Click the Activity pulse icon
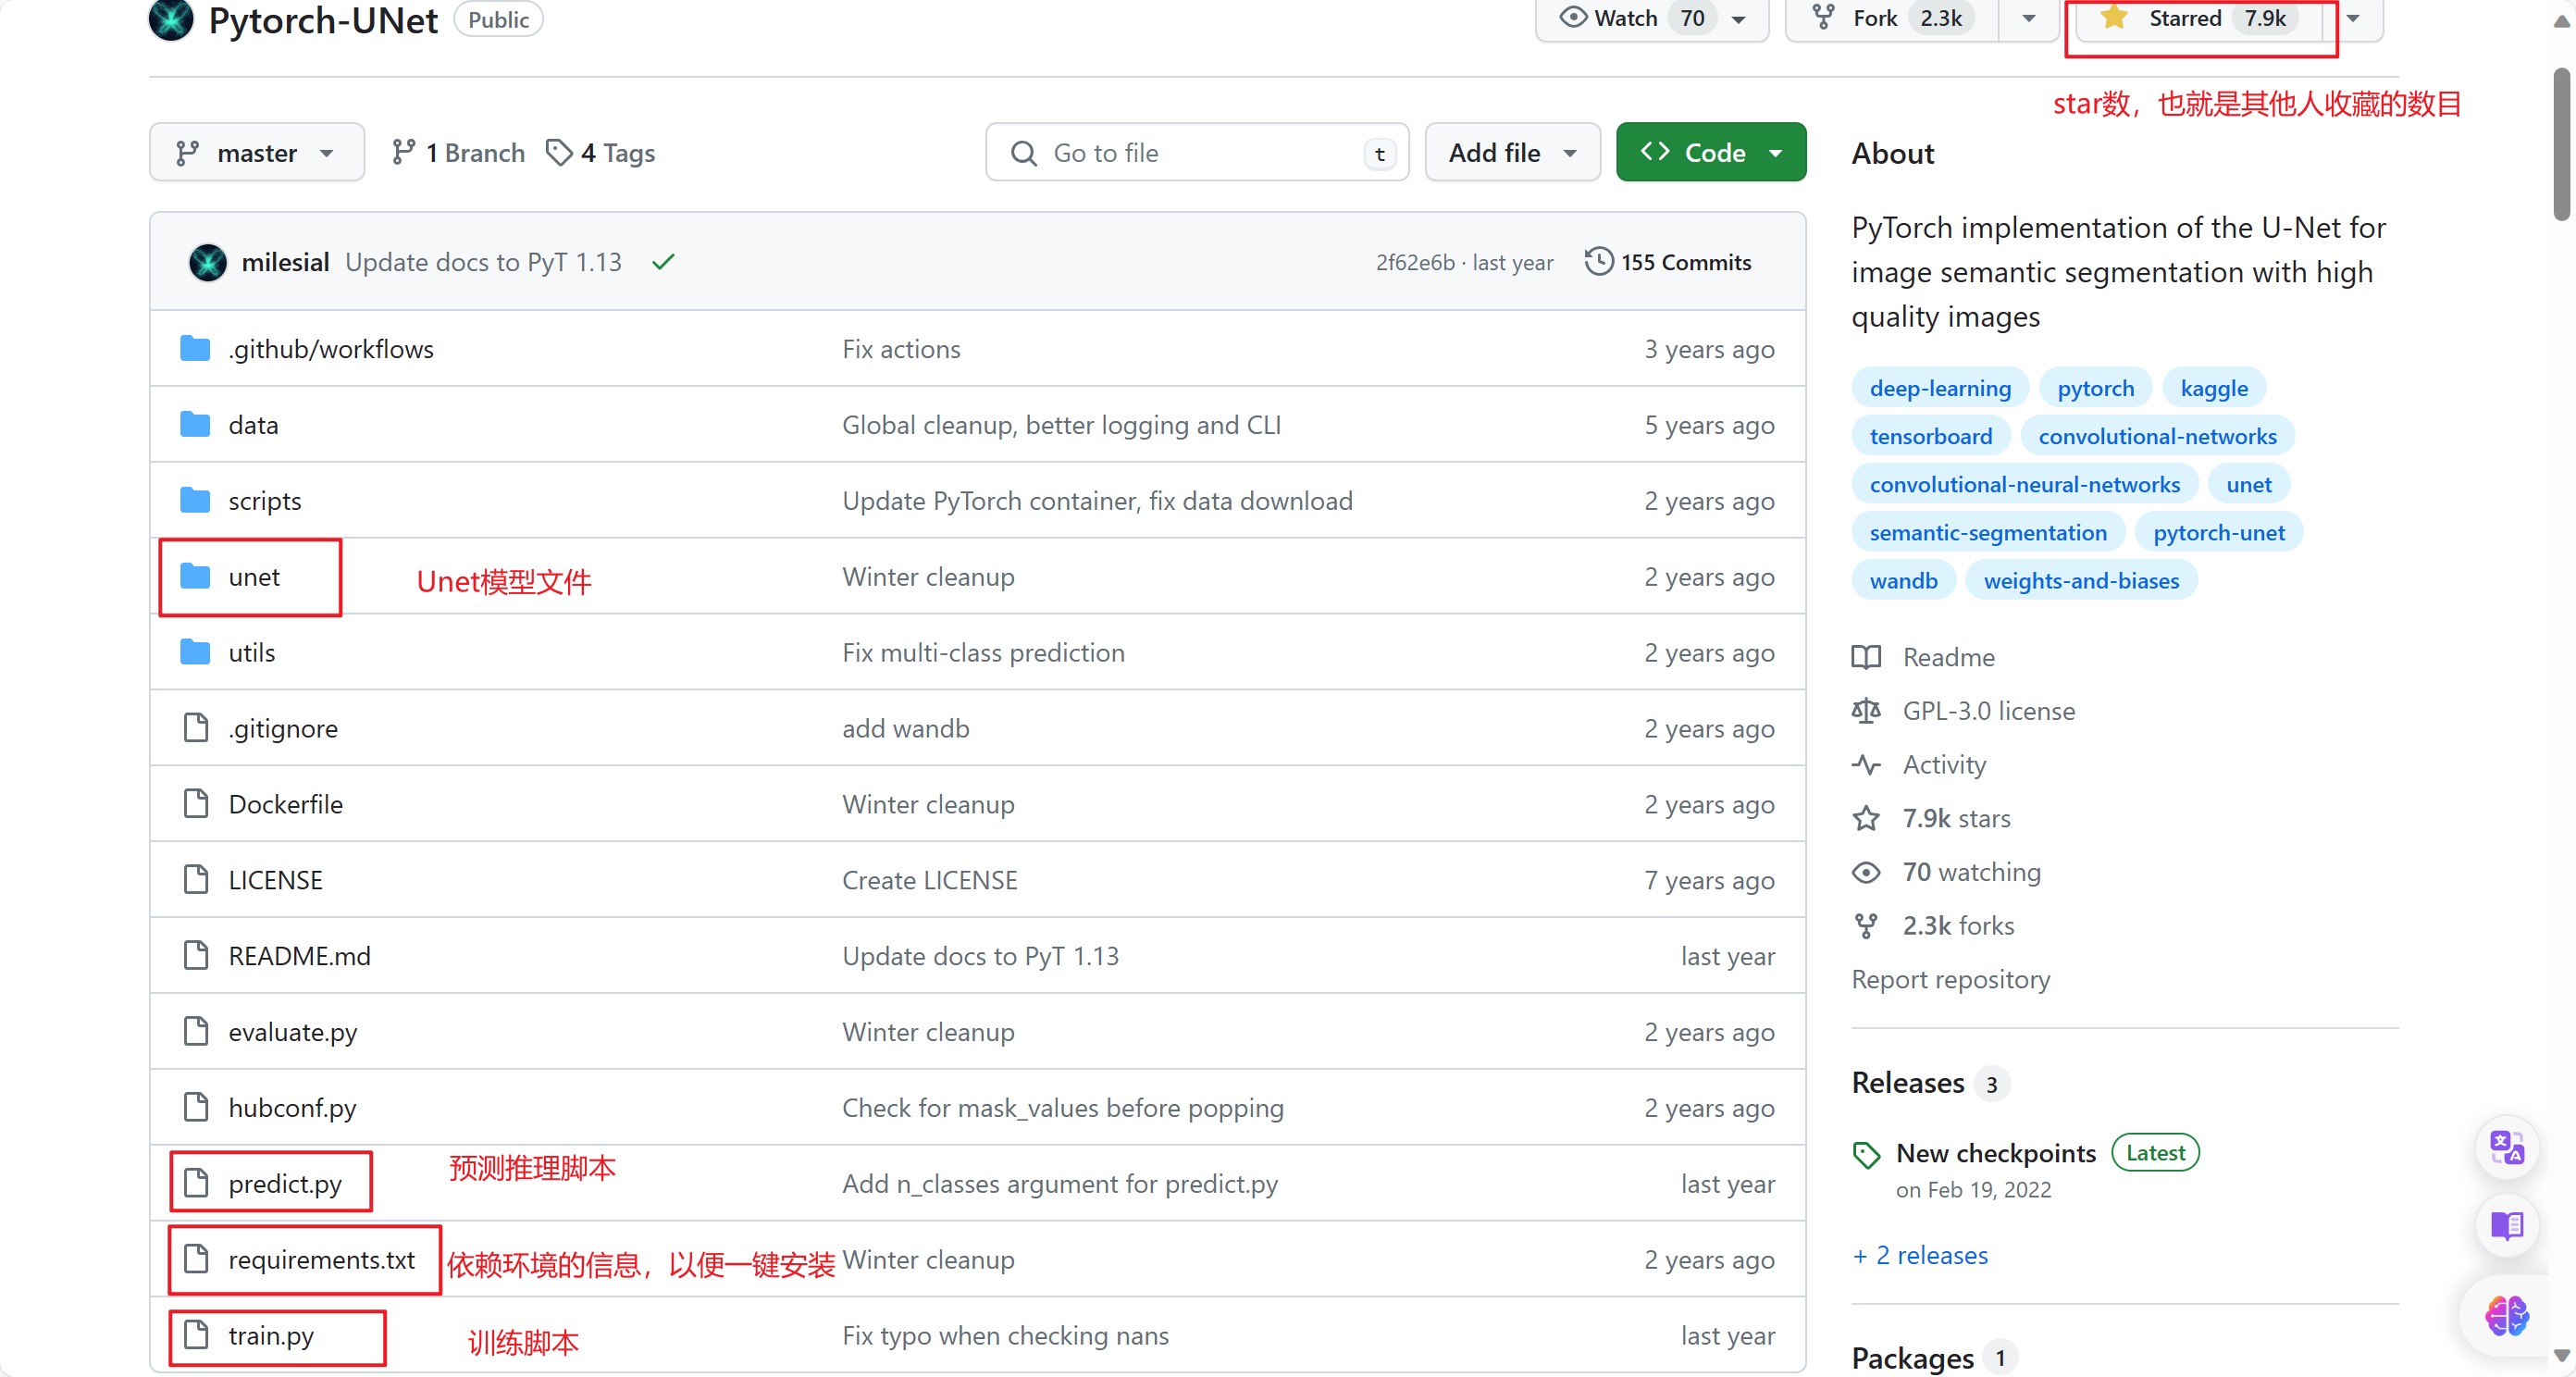Screen dimensions: 2576x1377 coord(1866,765)
